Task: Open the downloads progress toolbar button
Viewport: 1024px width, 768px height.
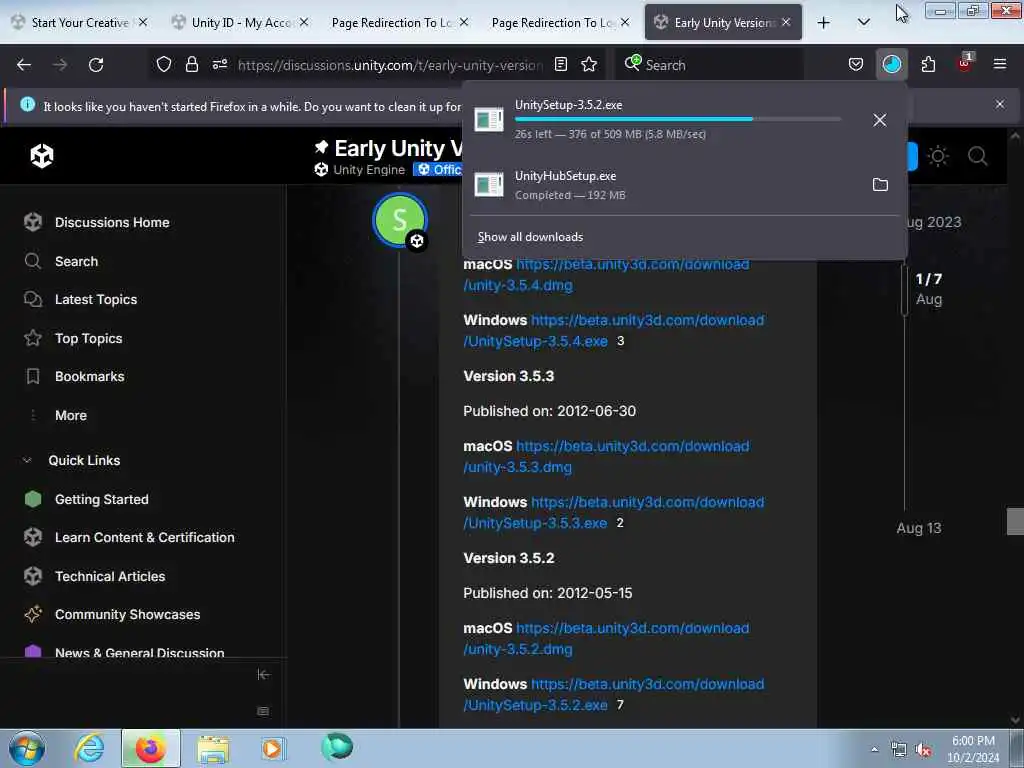Action: [891, 64]
